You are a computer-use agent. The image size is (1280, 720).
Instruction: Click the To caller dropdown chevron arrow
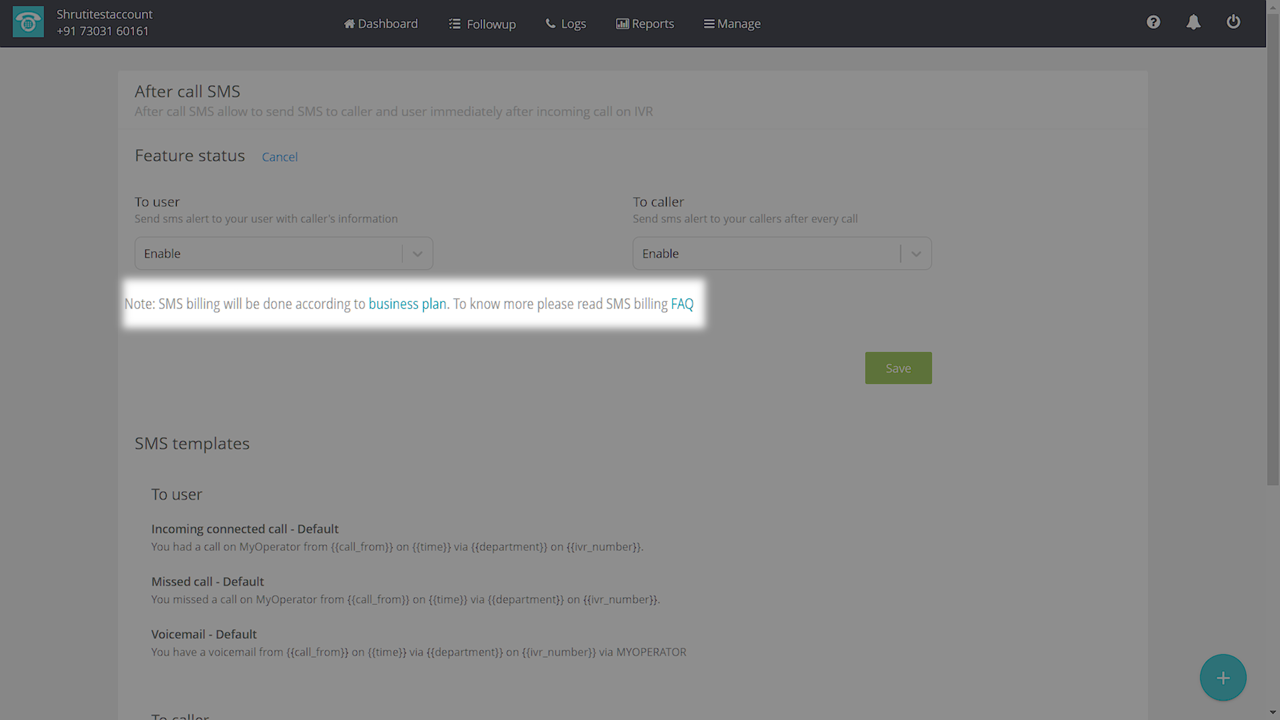click(x=915, y=254)
